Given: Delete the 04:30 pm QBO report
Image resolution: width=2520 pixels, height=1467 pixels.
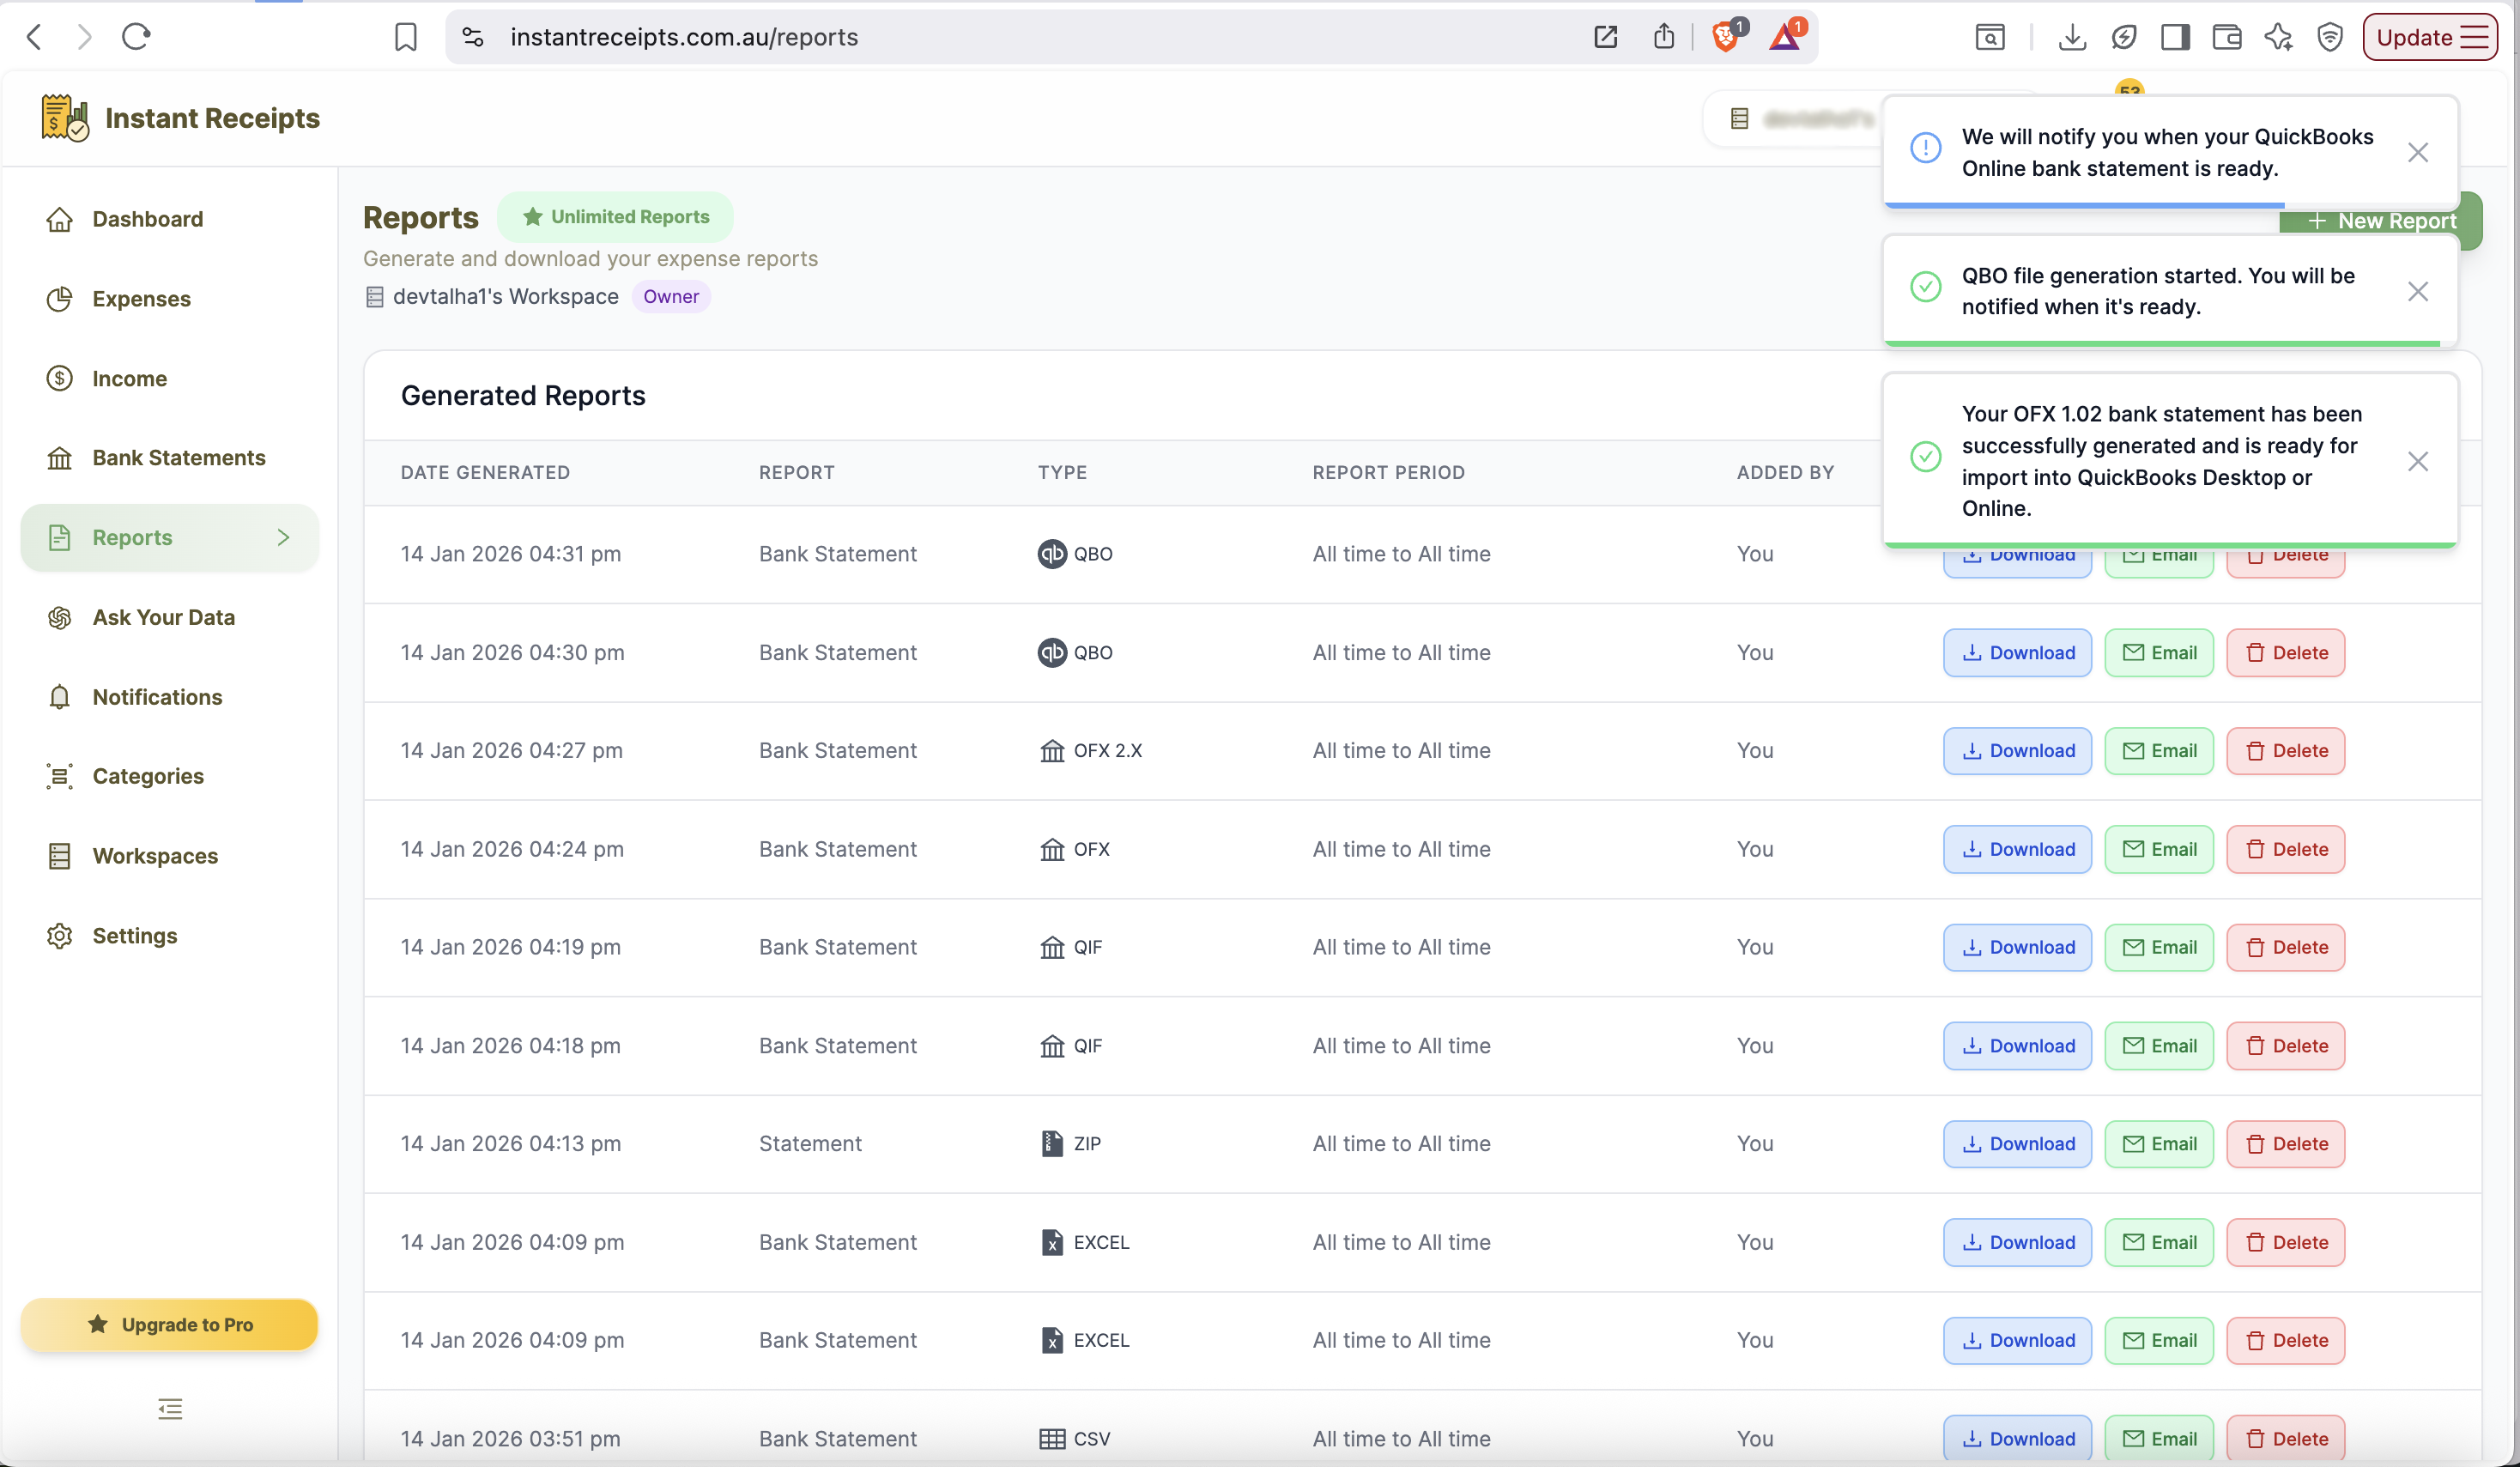Looking at the screenshot, I should (x=2286, y=653).
